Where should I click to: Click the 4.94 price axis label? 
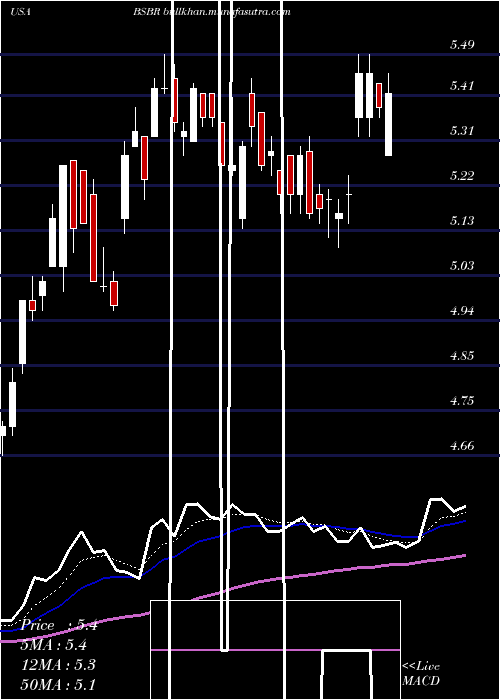click(462, 311)
